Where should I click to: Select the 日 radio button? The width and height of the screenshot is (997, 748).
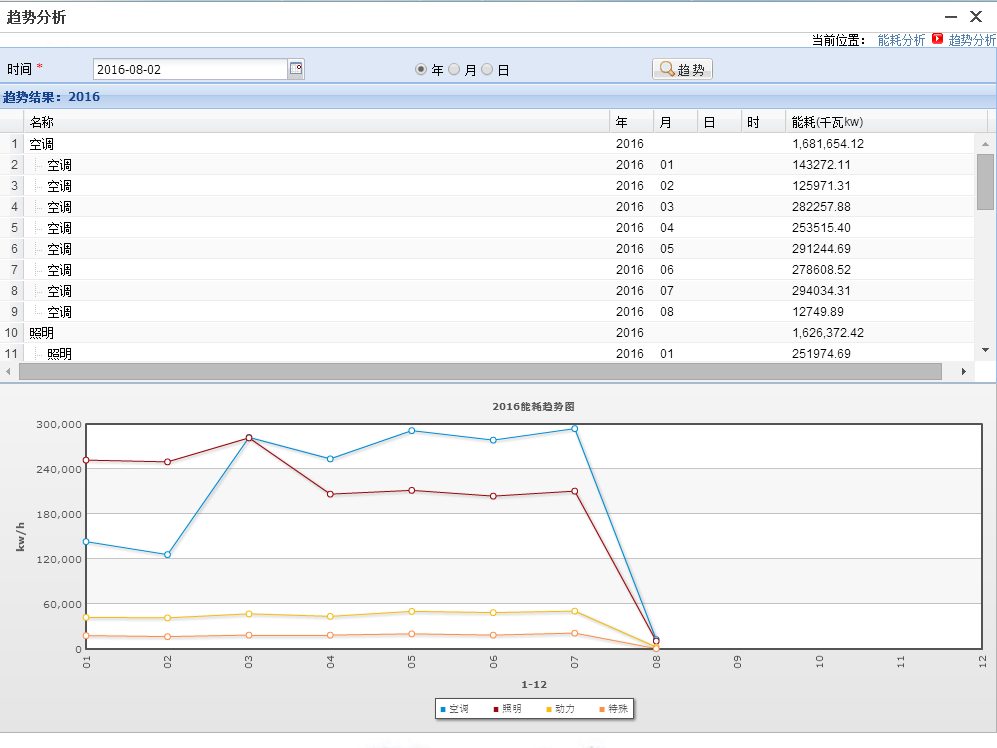coord(487,70)
